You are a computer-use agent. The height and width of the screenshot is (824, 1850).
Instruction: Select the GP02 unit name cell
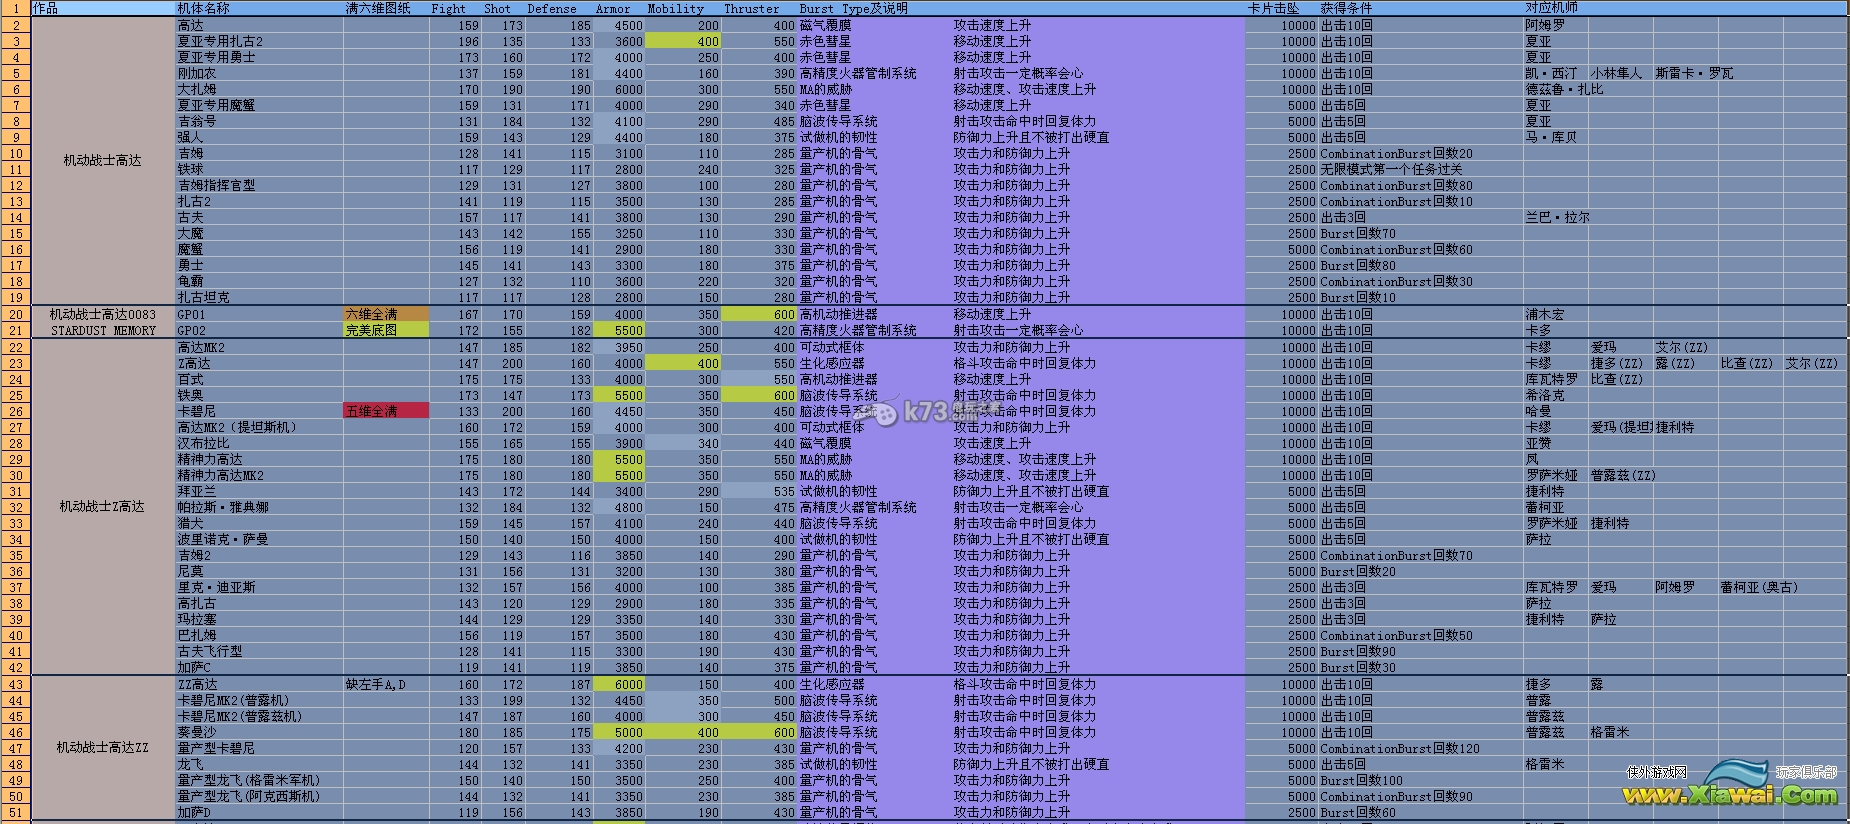click(x=259, y=330)
